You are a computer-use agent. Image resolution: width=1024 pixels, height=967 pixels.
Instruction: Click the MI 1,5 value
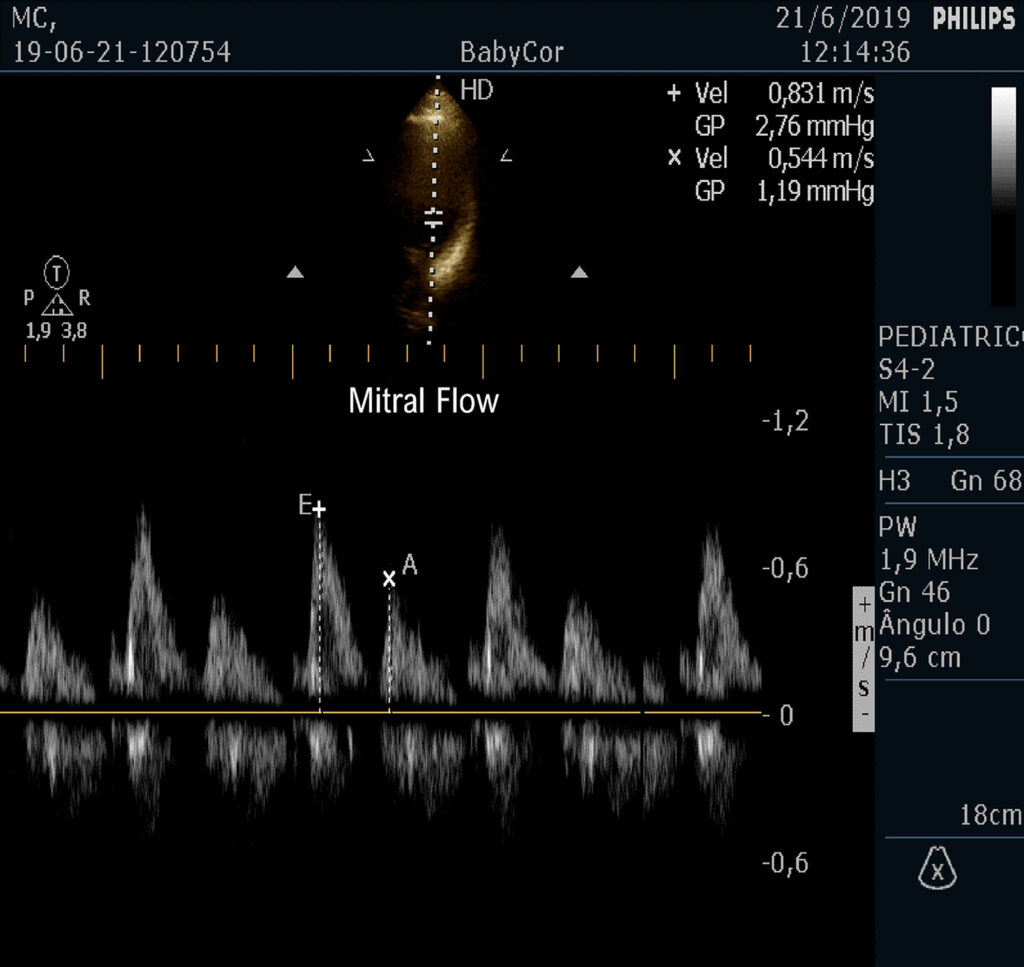point(918,402)
